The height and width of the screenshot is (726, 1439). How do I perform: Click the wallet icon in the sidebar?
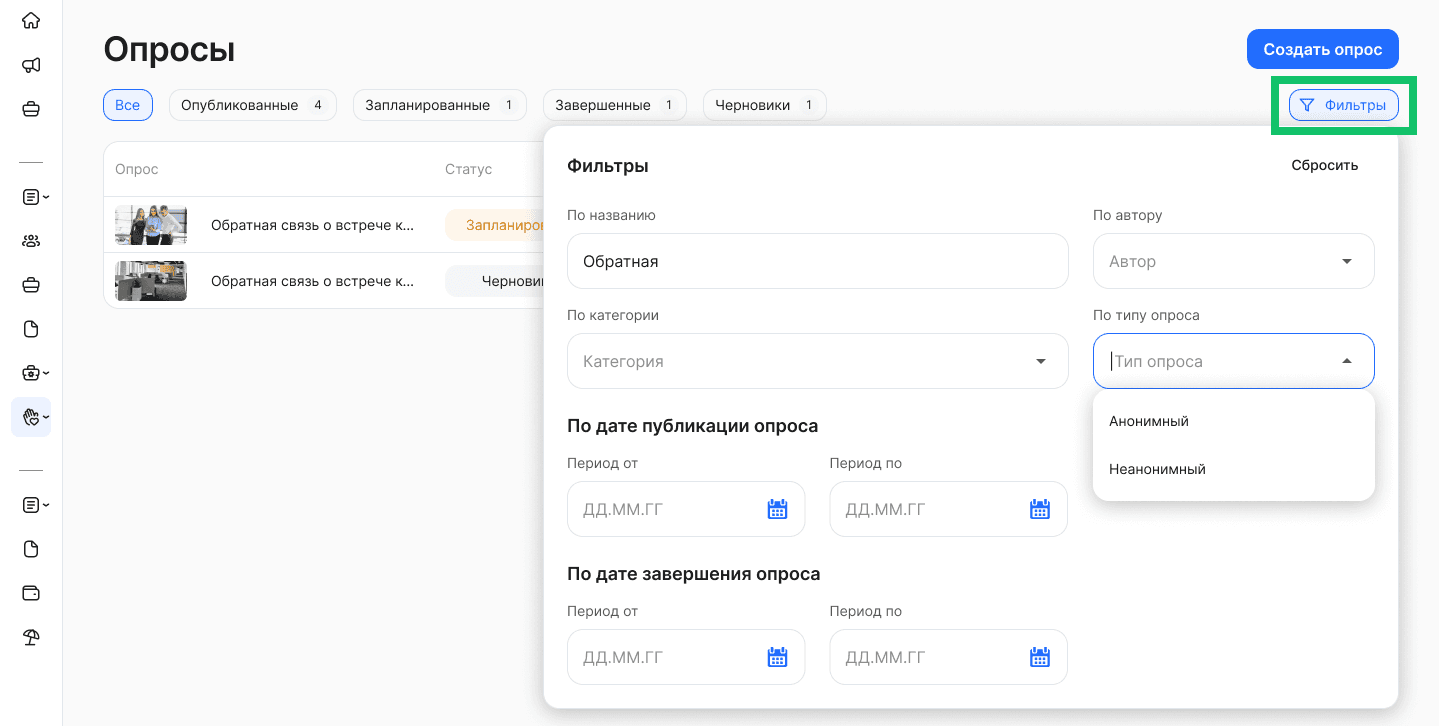[x=31, y=593]
